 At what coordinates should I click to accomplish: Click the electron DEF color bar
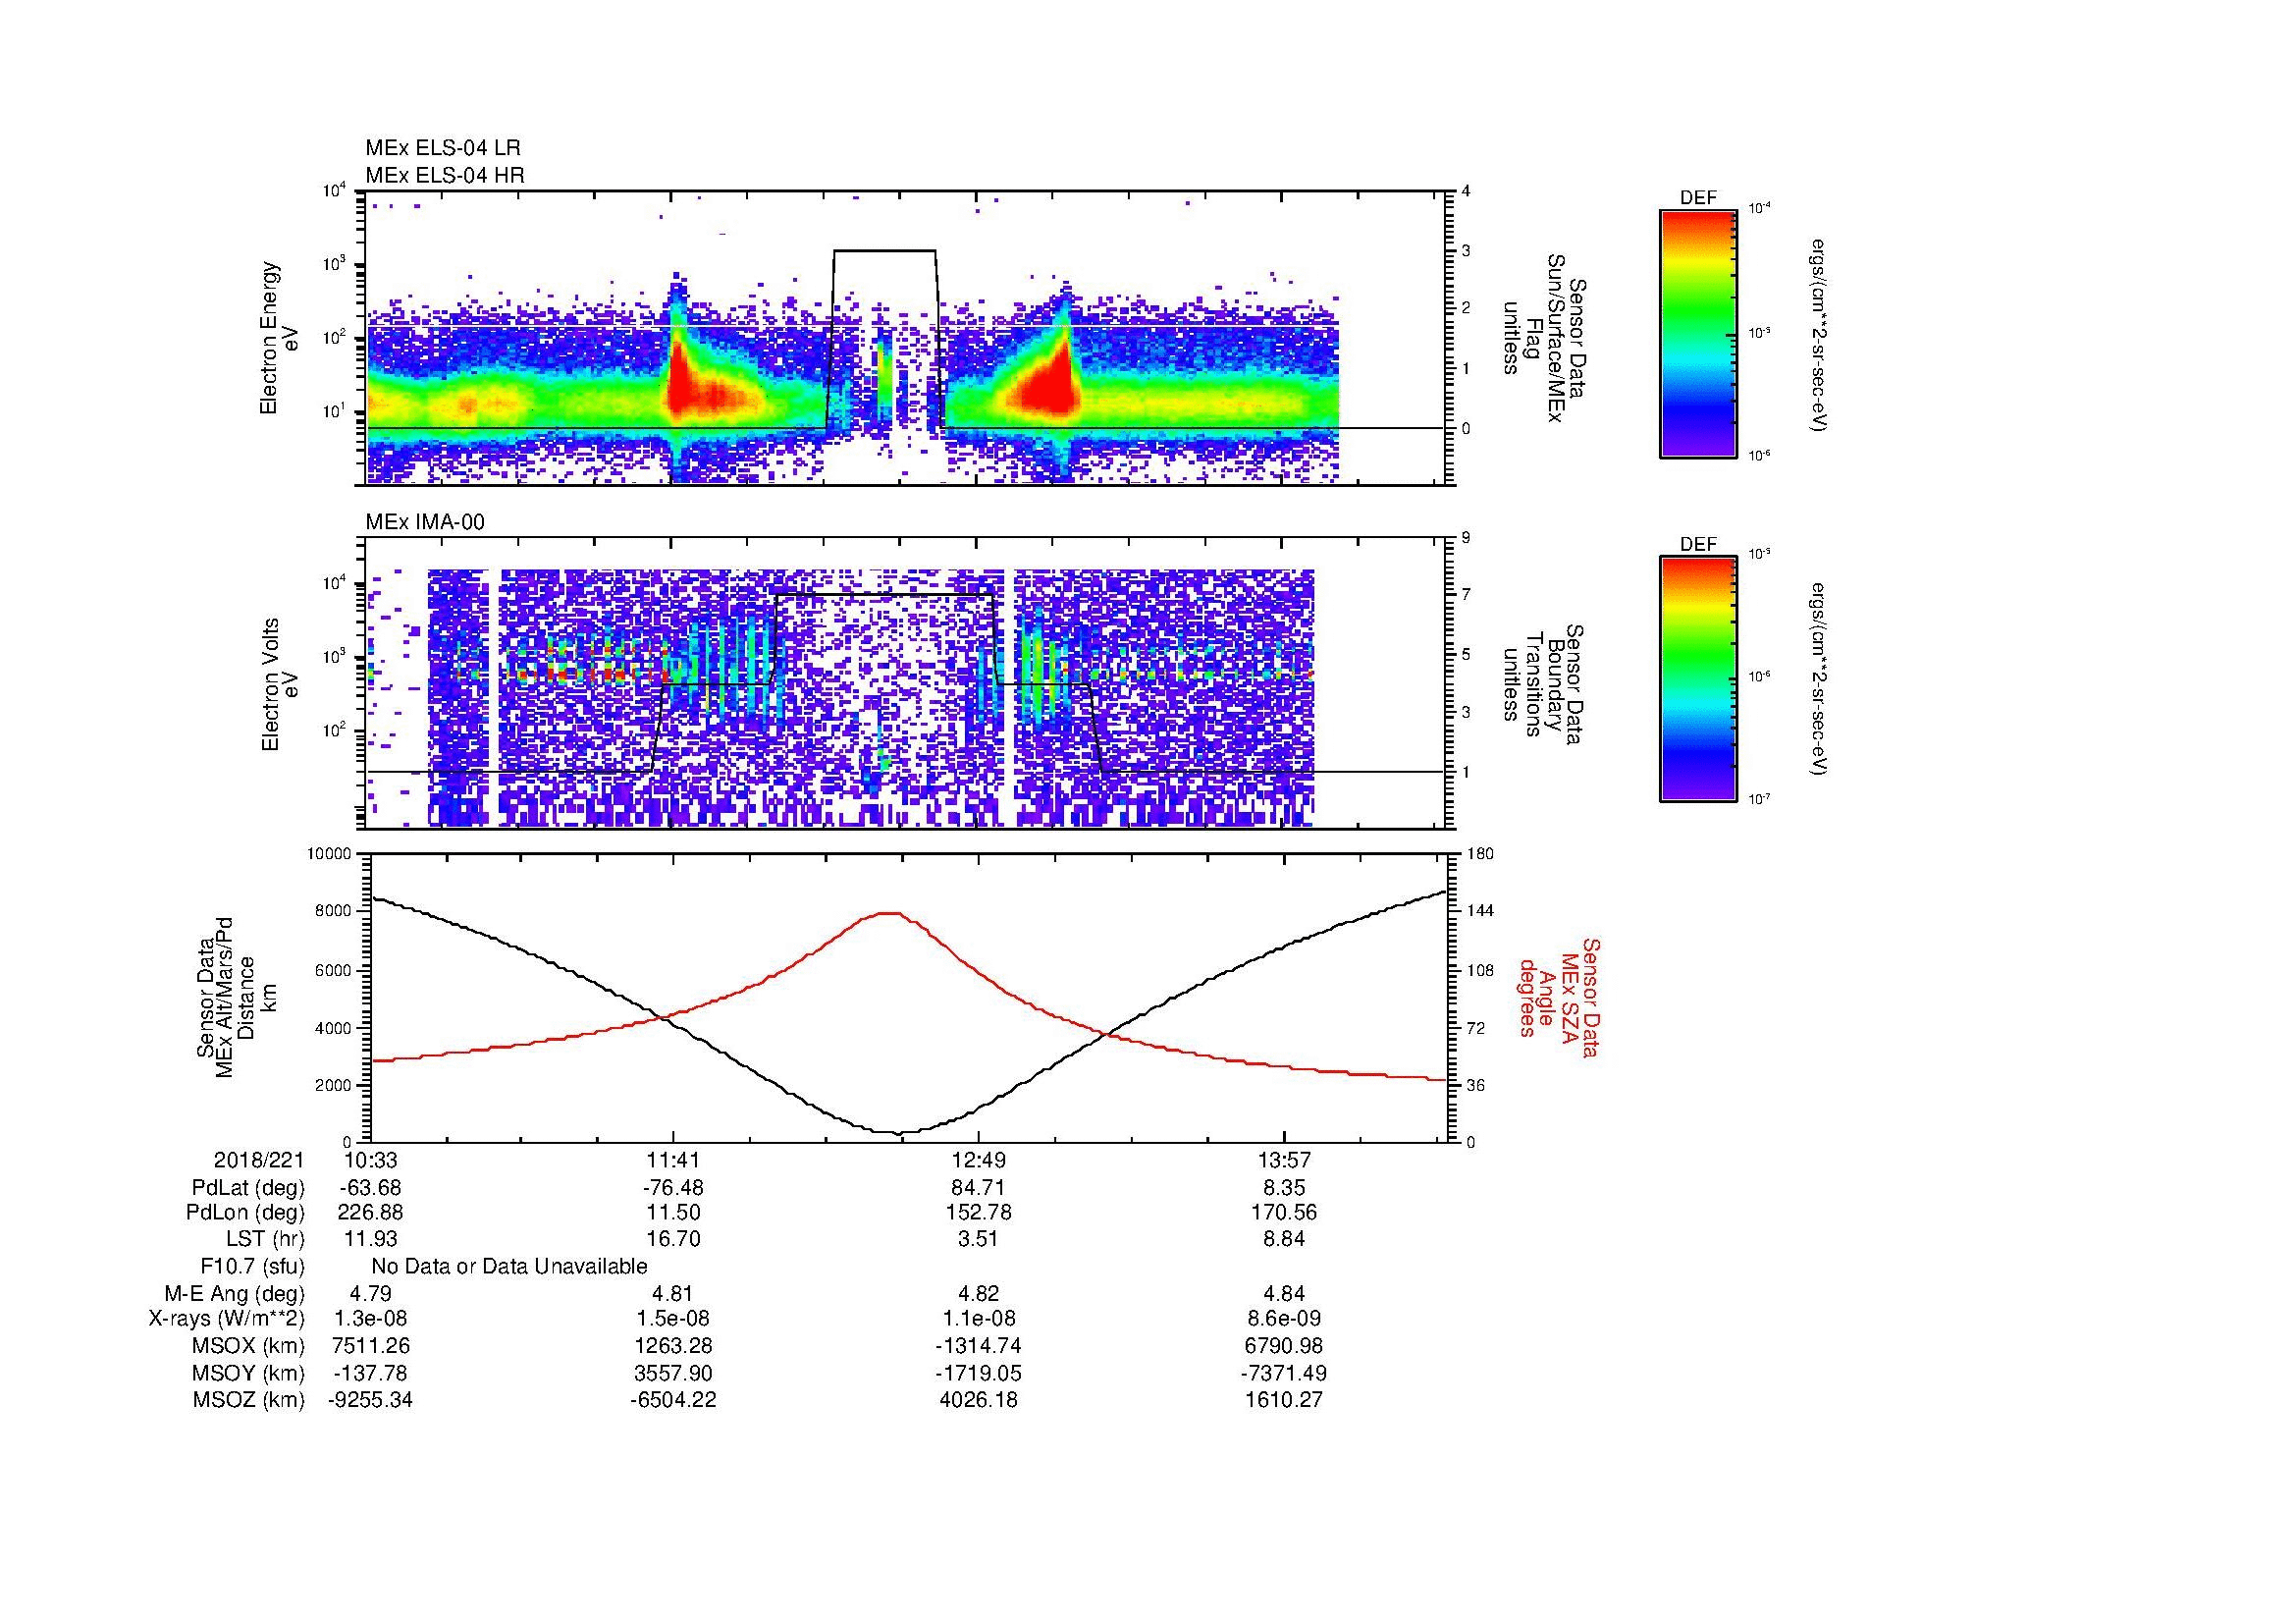tap(1697, 334)
